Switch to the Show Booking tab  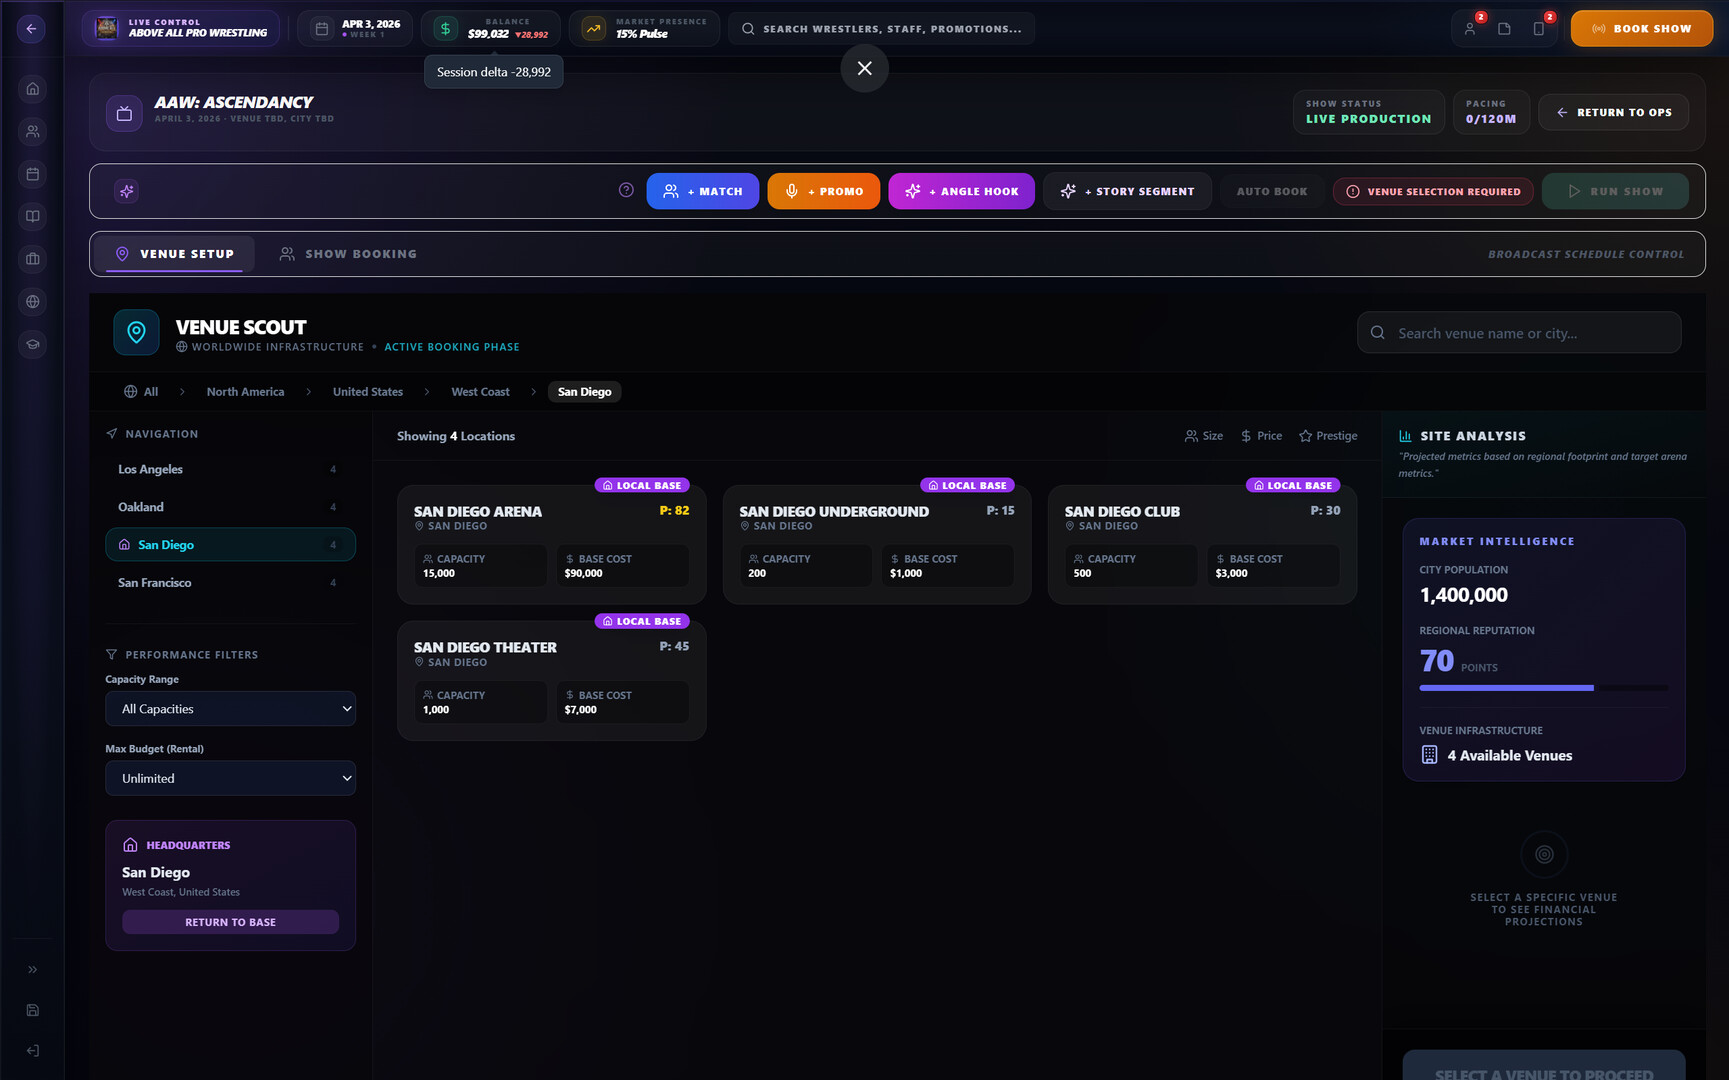(x=348, y=254)
